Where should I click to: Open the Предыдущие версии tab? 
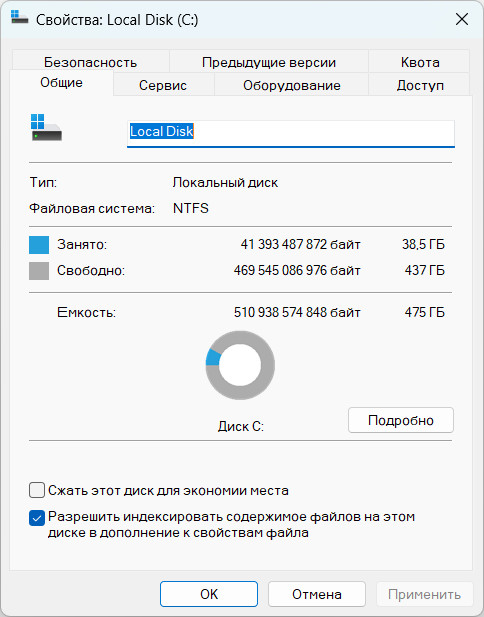coord(269,62)
